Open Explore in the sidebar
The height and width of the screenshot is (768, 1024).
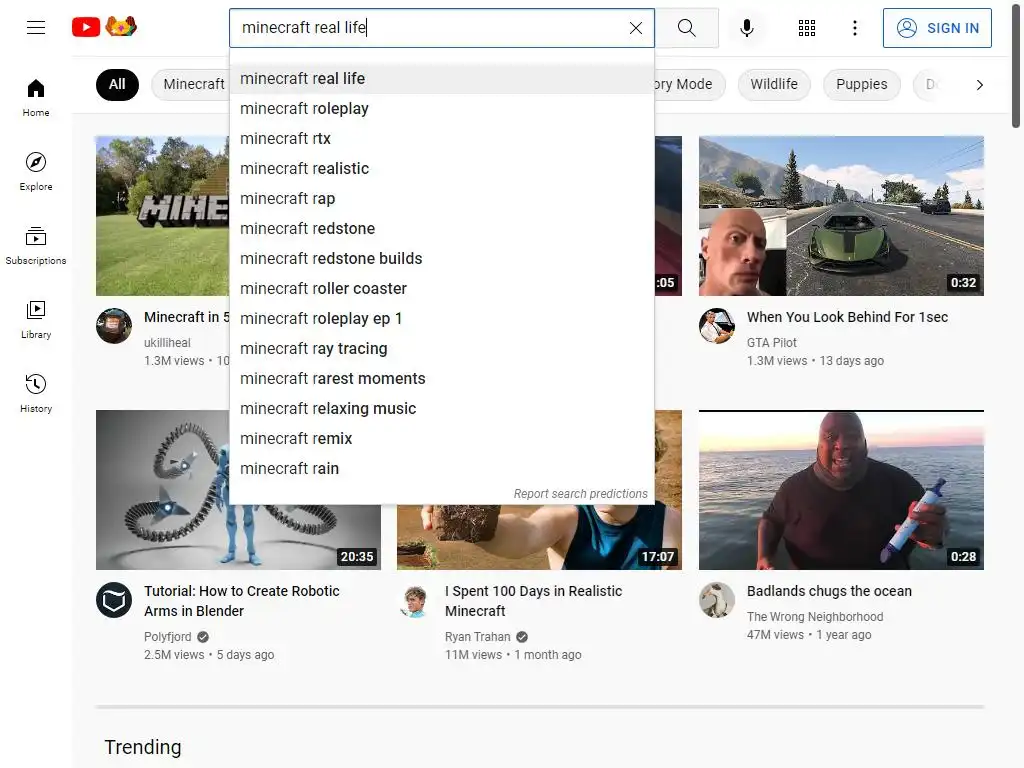point(36,172)
